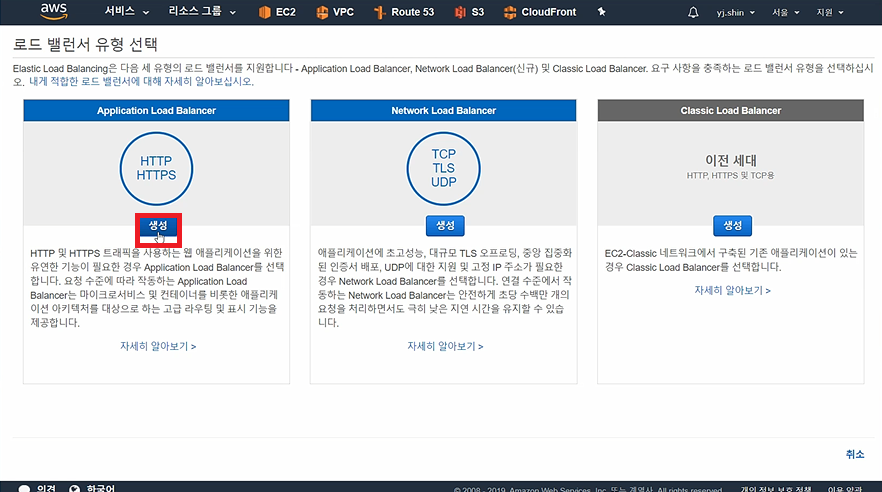Screen dimensions: 882x492
Task: Click the 로드 밸런서 유형 선택 heading
Action: point(85,44)
